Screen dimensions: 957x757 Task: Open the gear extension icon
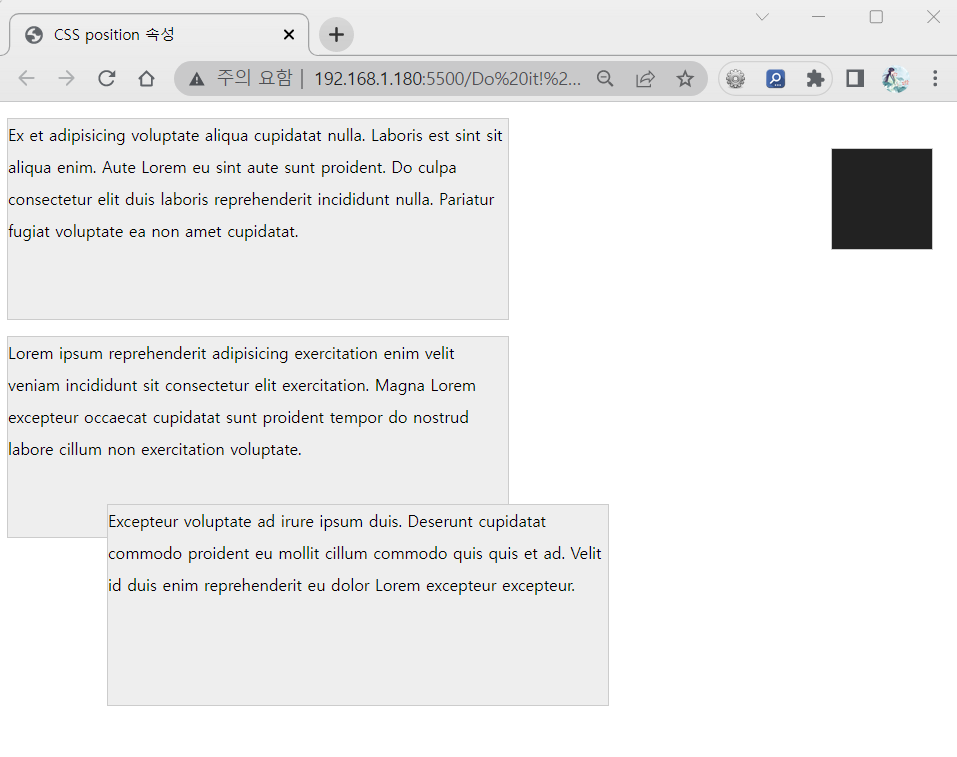(x=735, y=79)
